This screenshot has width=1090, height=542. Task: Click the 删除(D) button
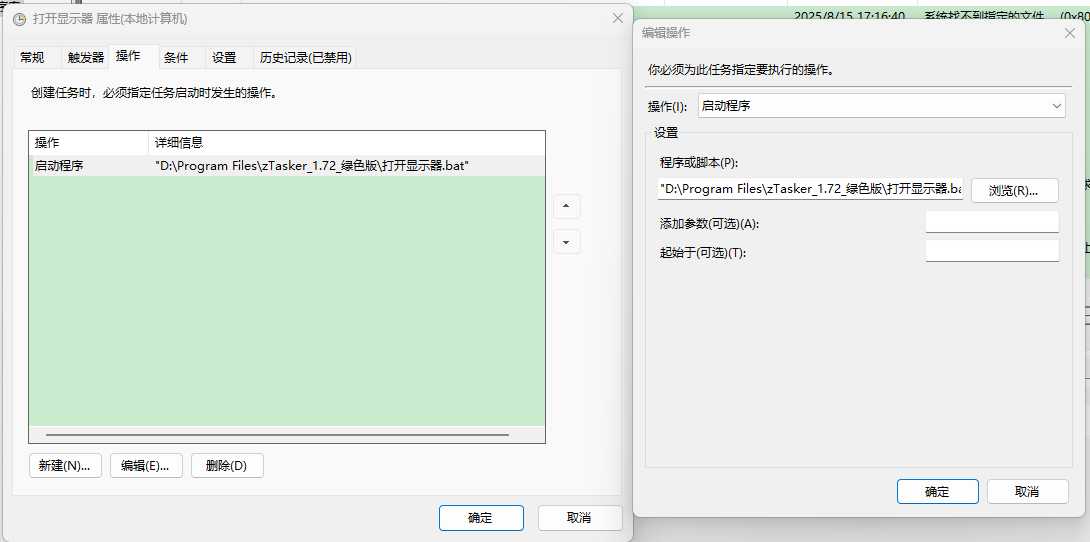[227, 466]
